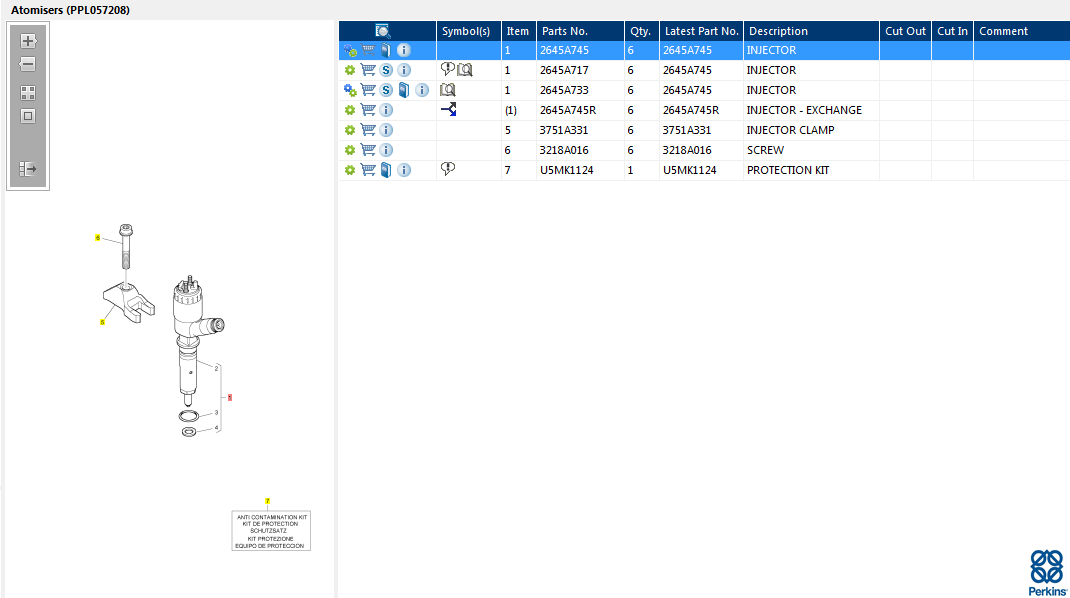Select parts number cell 3751A331
This screenshot has height=598, width=1070.
tap(580, 130)
